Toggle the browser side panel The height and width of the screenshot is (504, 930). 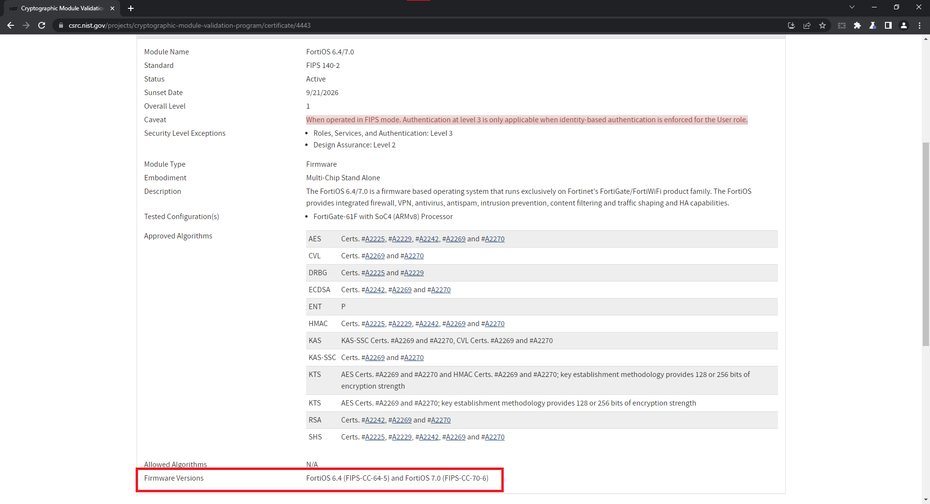(888, 25)
